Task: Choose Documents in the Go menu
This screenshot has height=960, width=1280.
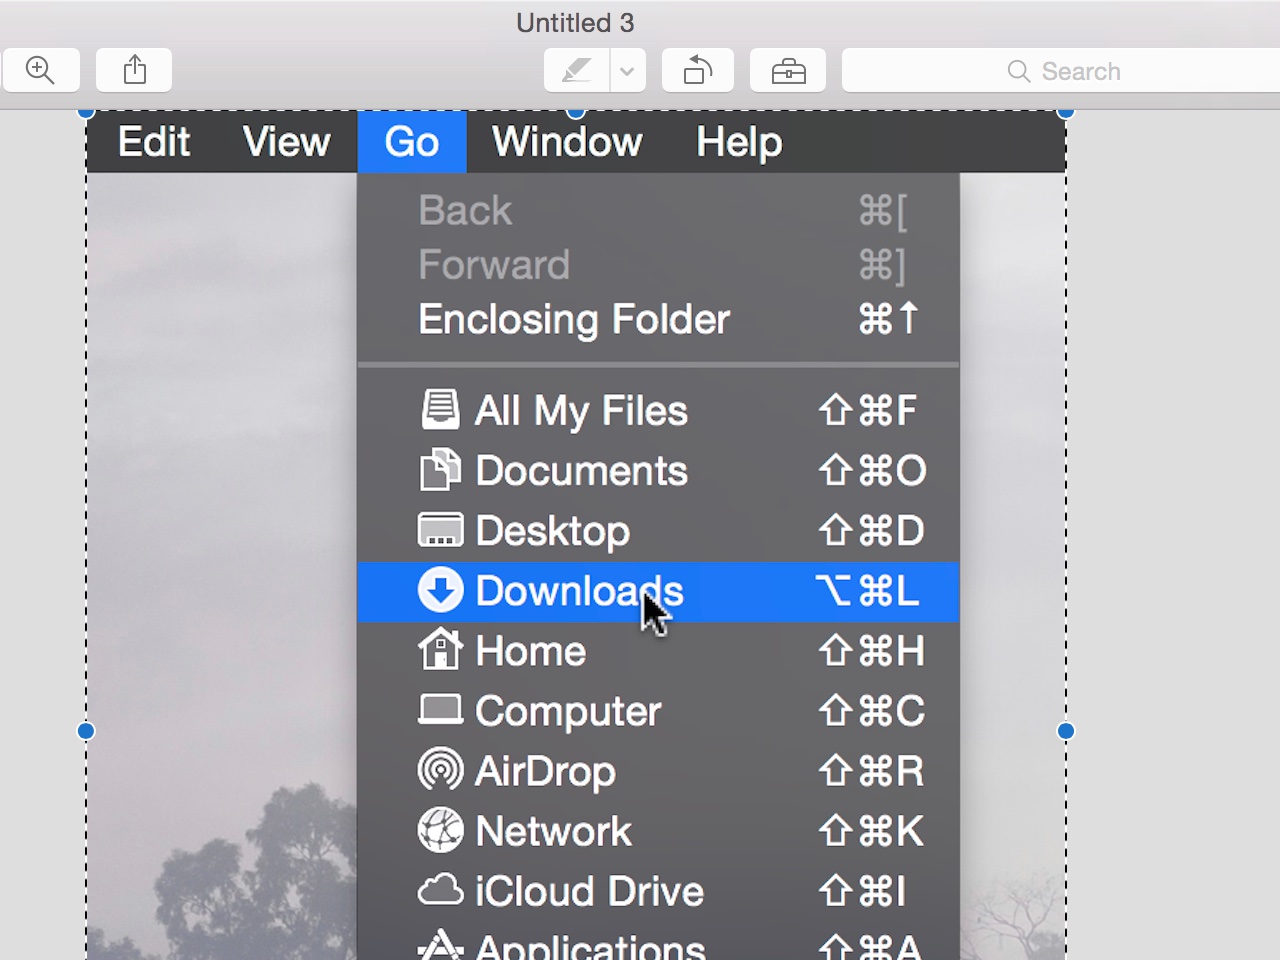Action: click(x=658, y=471)
